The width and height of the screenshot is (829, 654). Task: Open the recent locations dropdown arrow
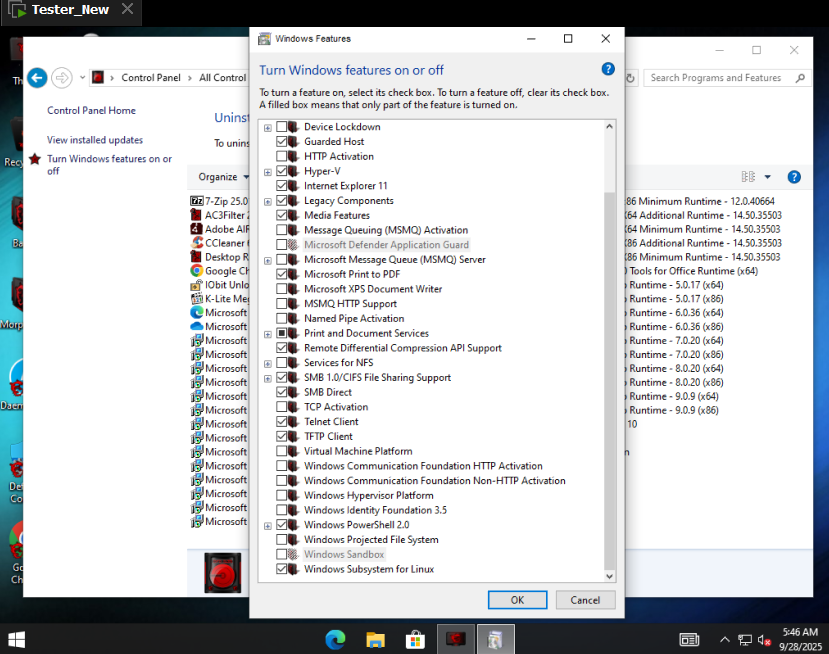(82, 78)
